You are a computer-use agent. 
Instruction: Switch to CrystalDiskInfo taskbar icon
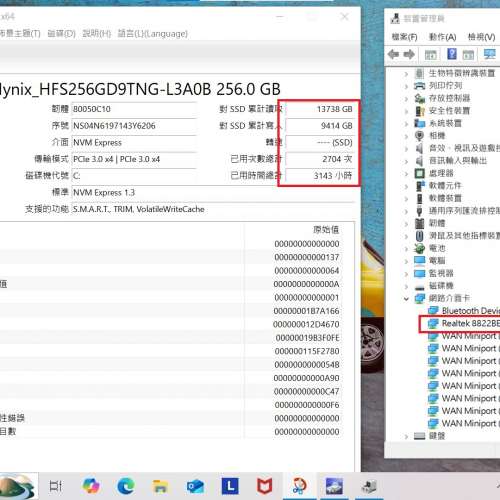(334, 486)
